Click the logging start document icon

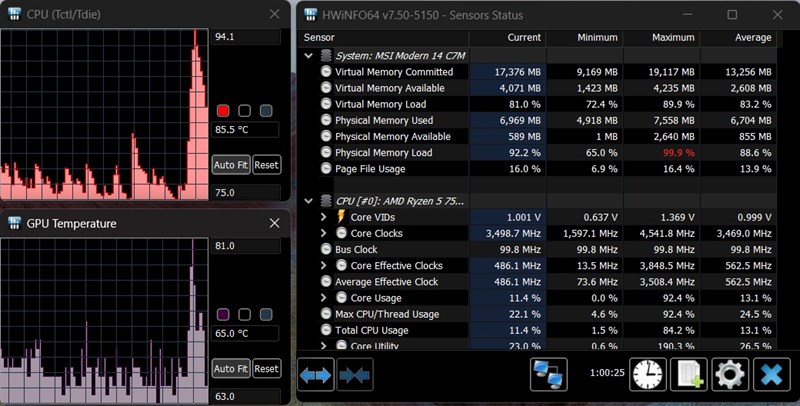point(689,375)
